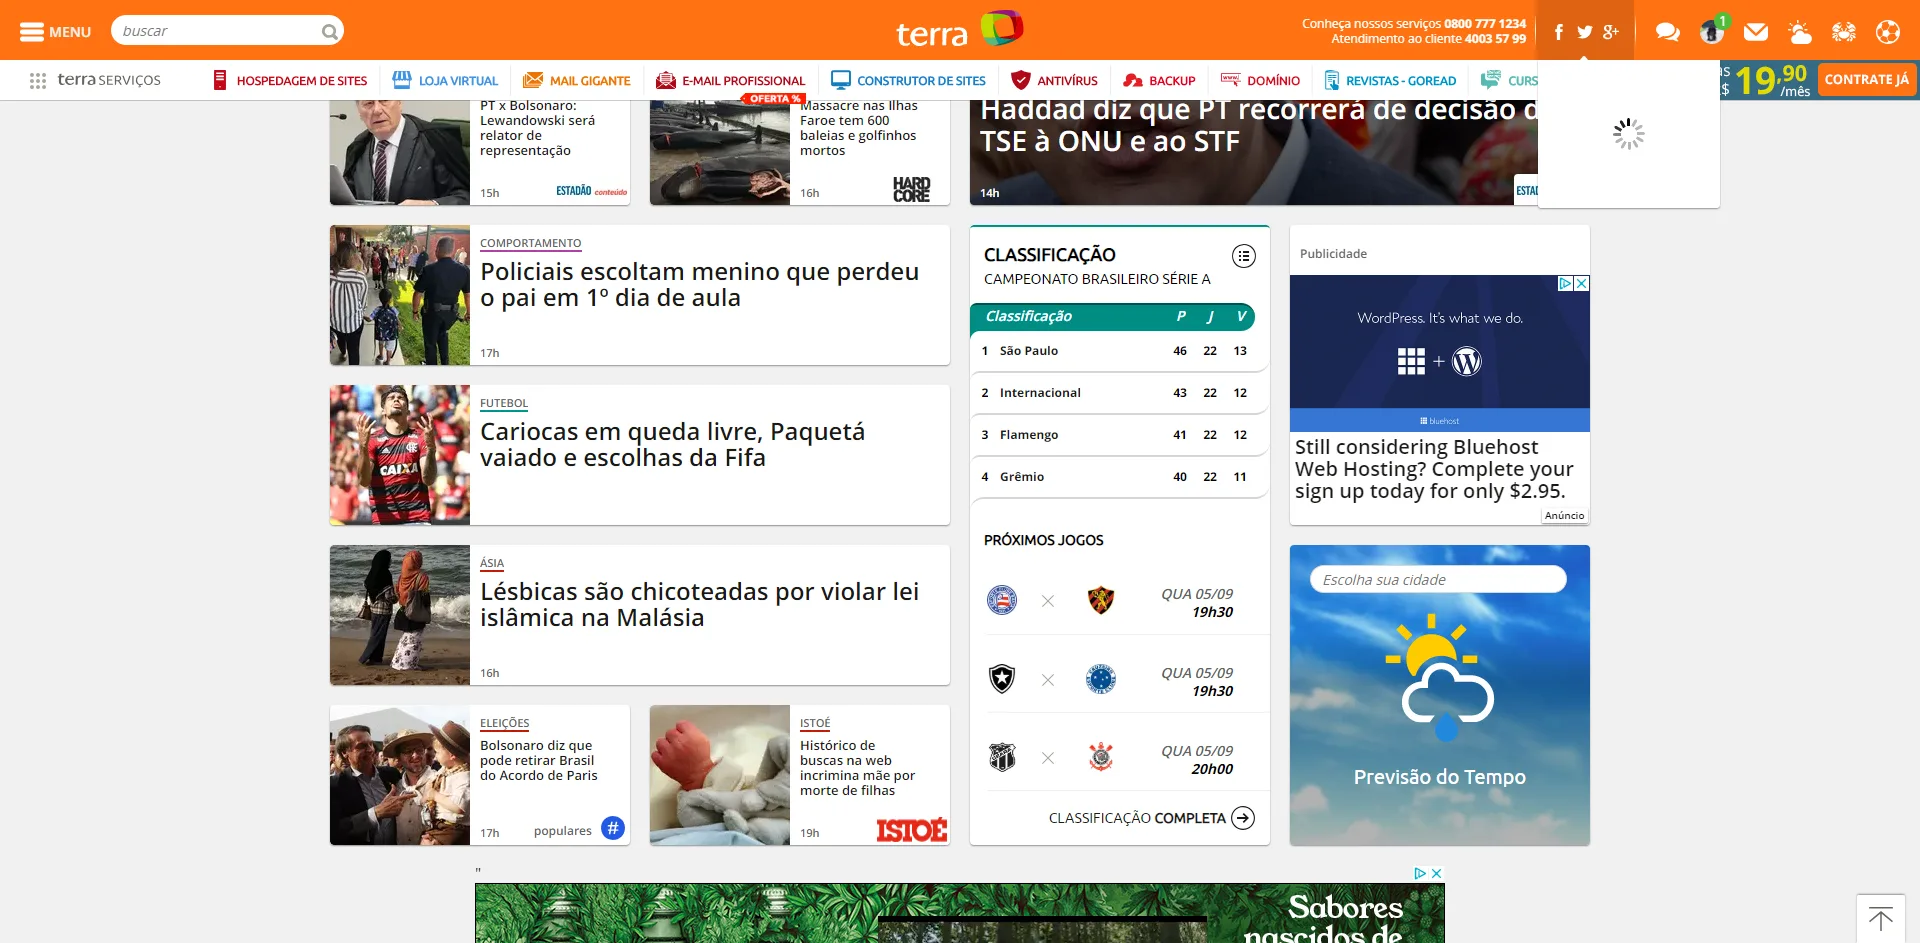Open 'Cariocas em queda livre' article
The image size is (1920, 943).
pyautogui.click(x=672, y=445)
